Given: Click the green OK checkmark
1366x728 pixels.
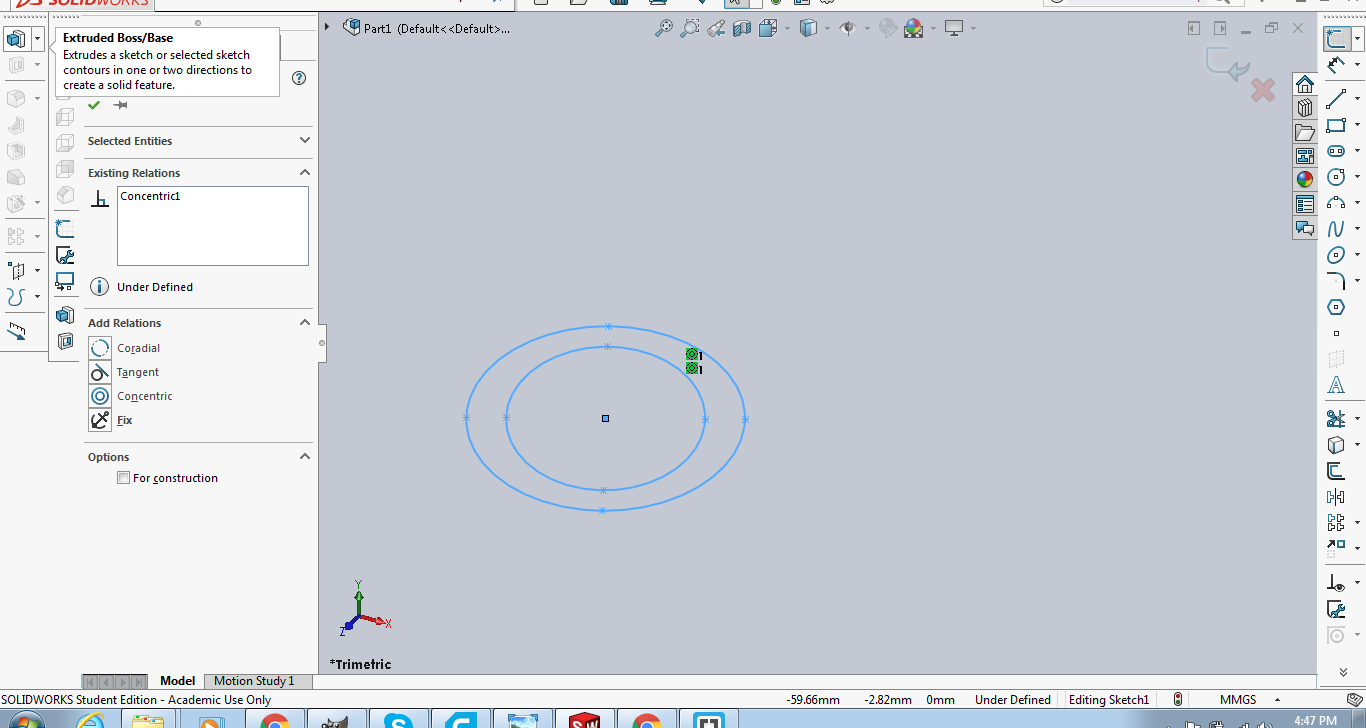Looking at the screenshot, I should point(94,105).
